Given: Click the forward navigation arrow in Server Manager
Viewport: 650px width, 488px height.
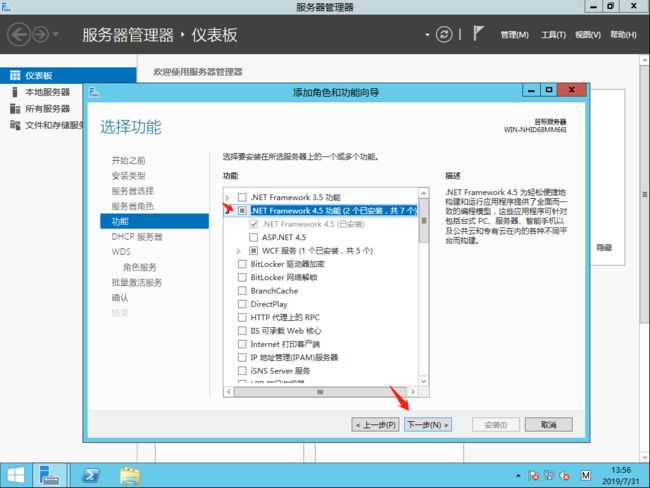Looking at the screenshot, I should click(x=41, y=34).
